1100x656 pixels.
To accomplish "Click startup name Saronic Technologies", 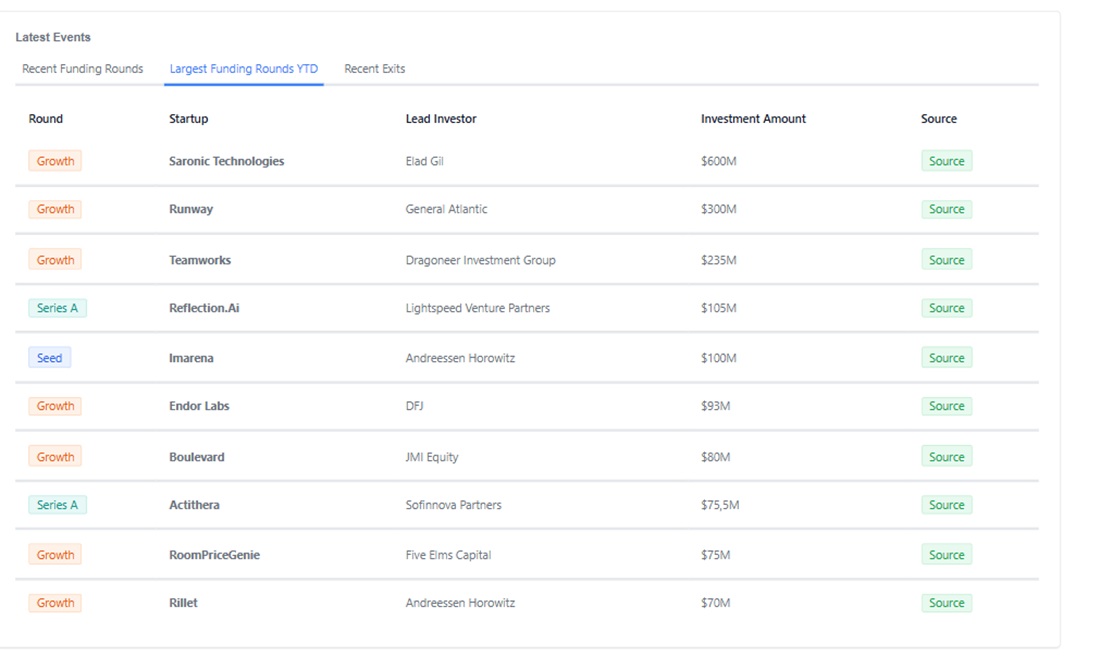I will 227,161.
